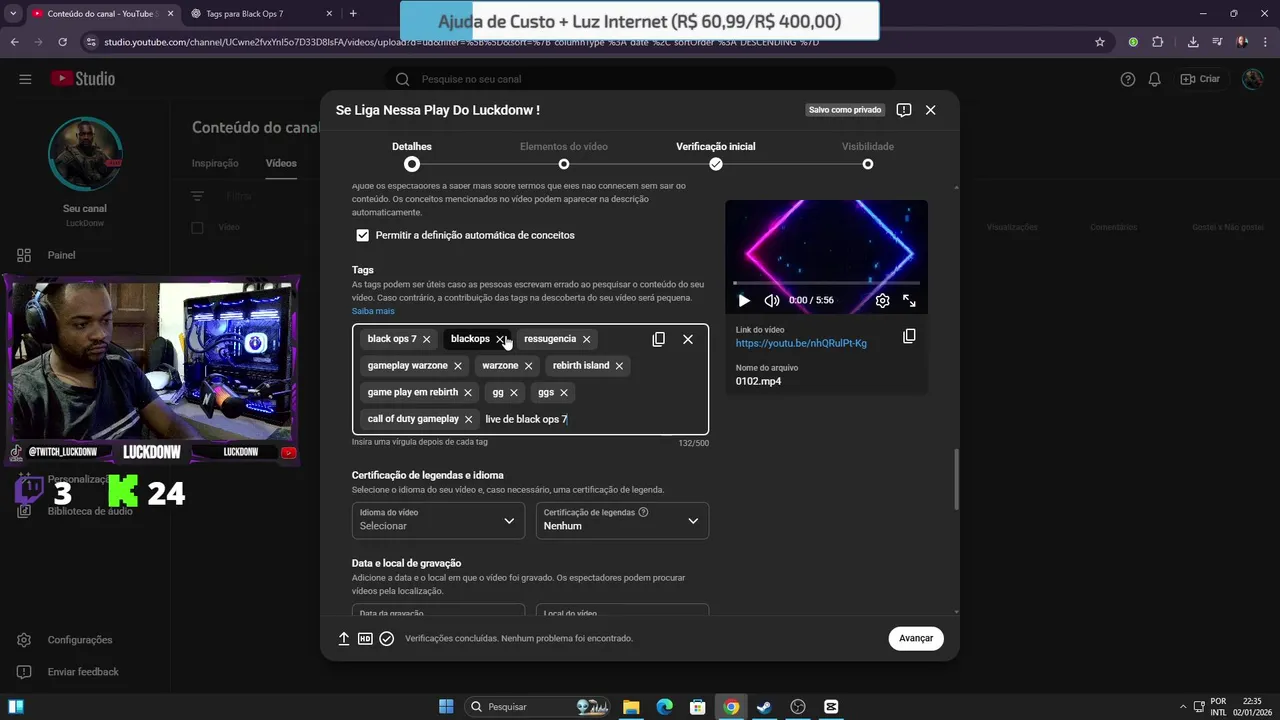Open the channel account avatar

[x=1252, y=79]
